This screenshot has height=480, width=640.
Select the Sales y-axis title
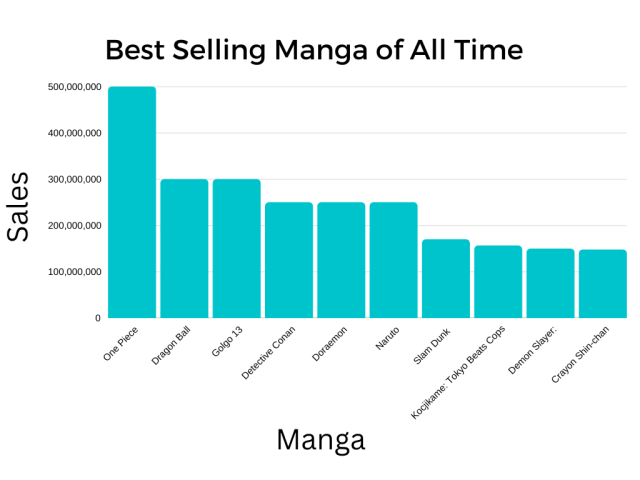click(18, 206)
